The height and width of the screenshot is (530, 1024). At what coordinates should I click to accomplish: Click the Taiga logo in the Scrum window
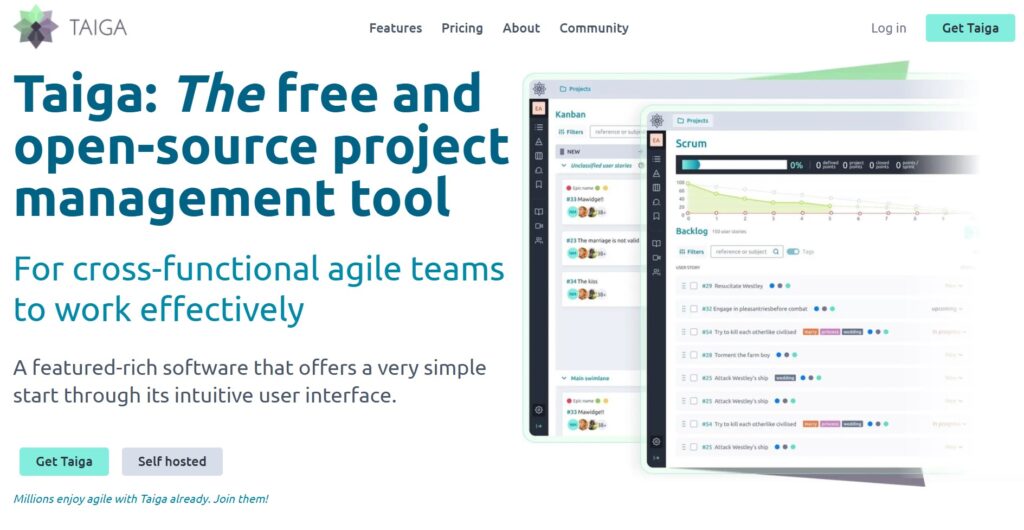657,121
